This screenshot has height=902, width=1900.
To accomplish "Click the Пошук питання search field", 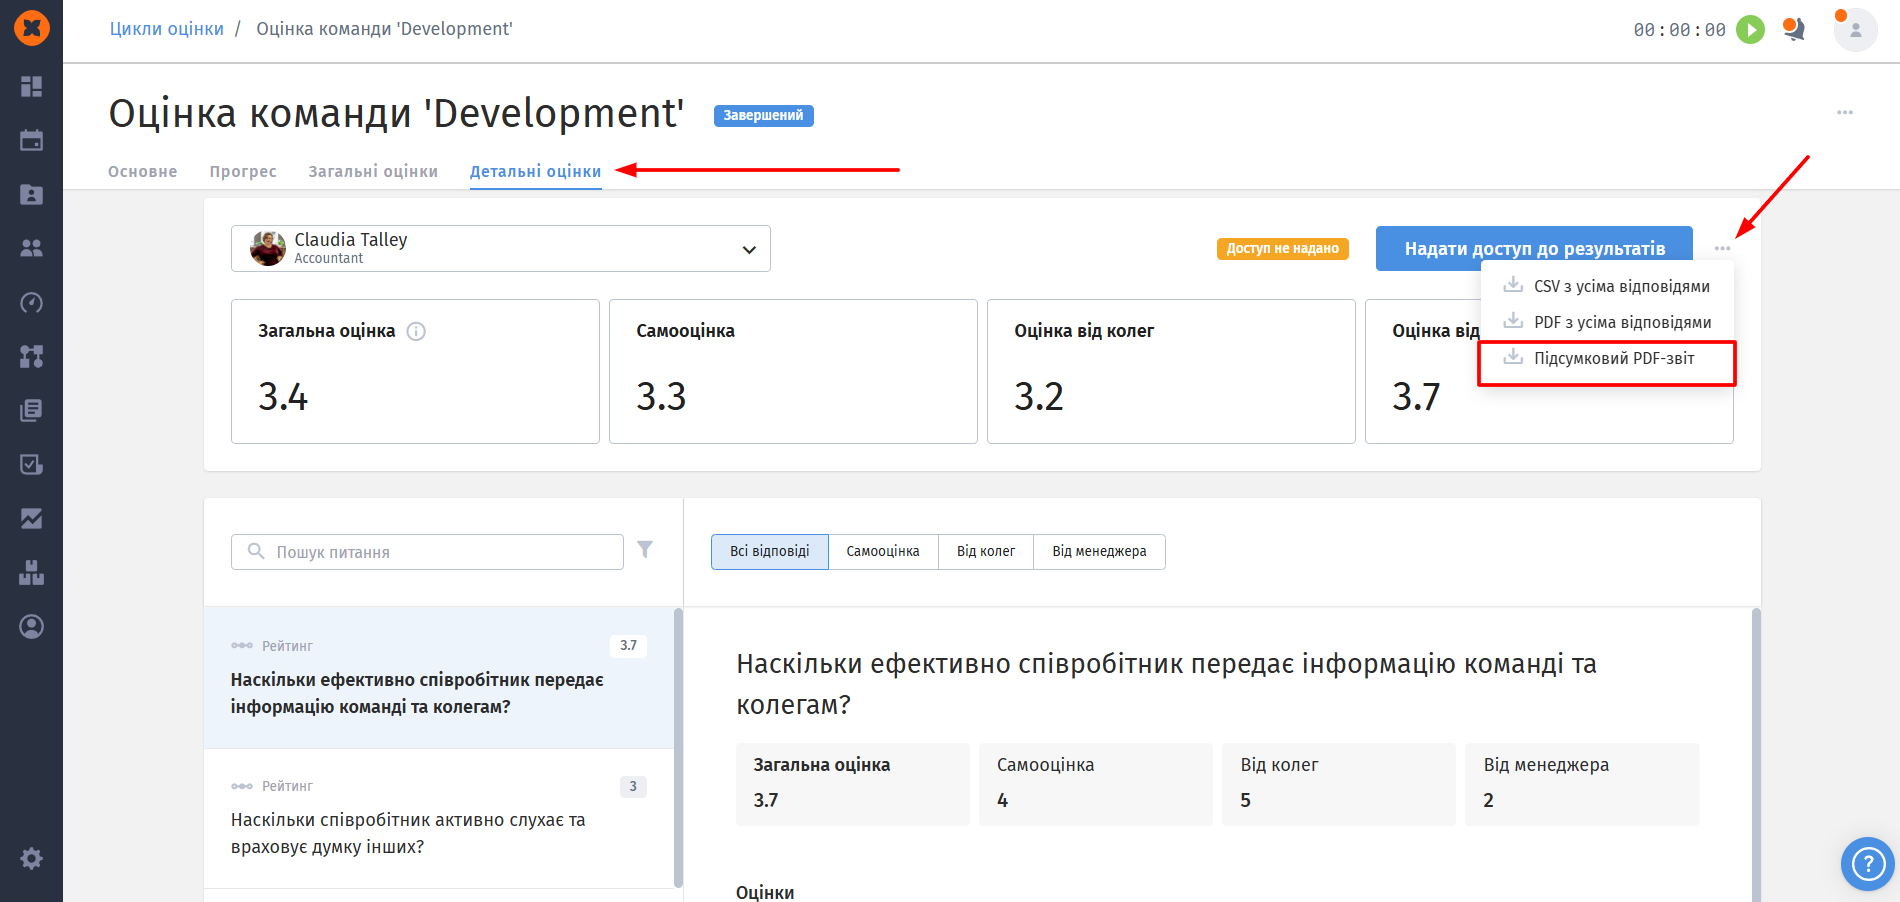I will [427, 552].
